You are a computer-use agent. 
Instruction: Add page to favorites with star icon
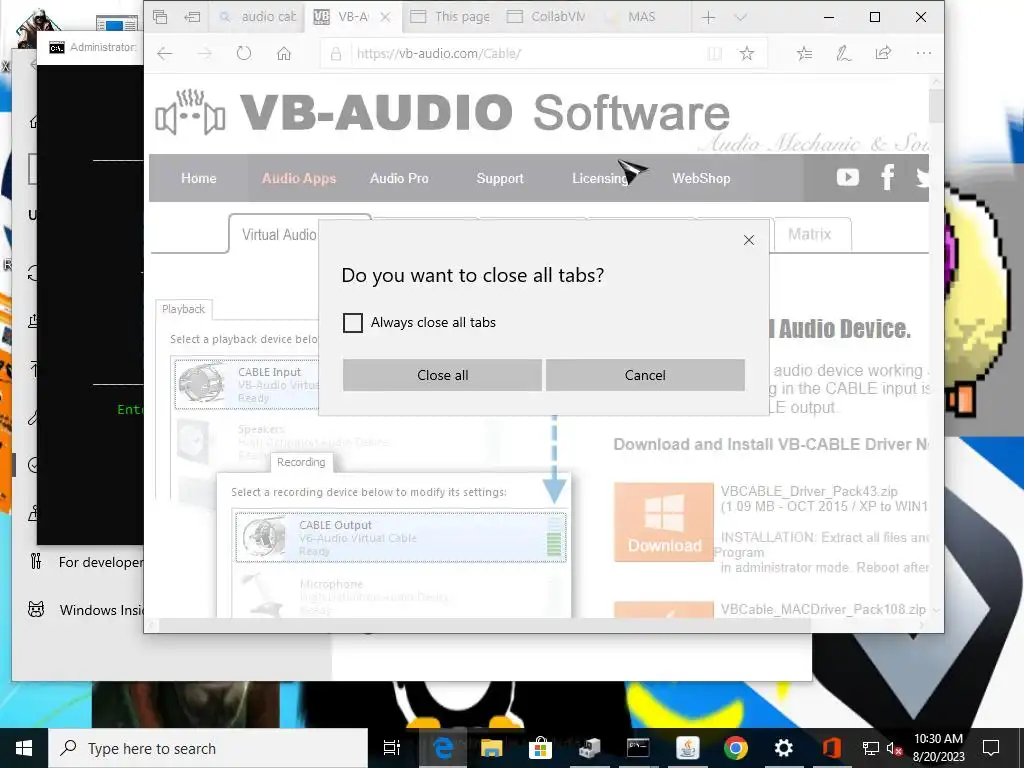tap(746, 54)
